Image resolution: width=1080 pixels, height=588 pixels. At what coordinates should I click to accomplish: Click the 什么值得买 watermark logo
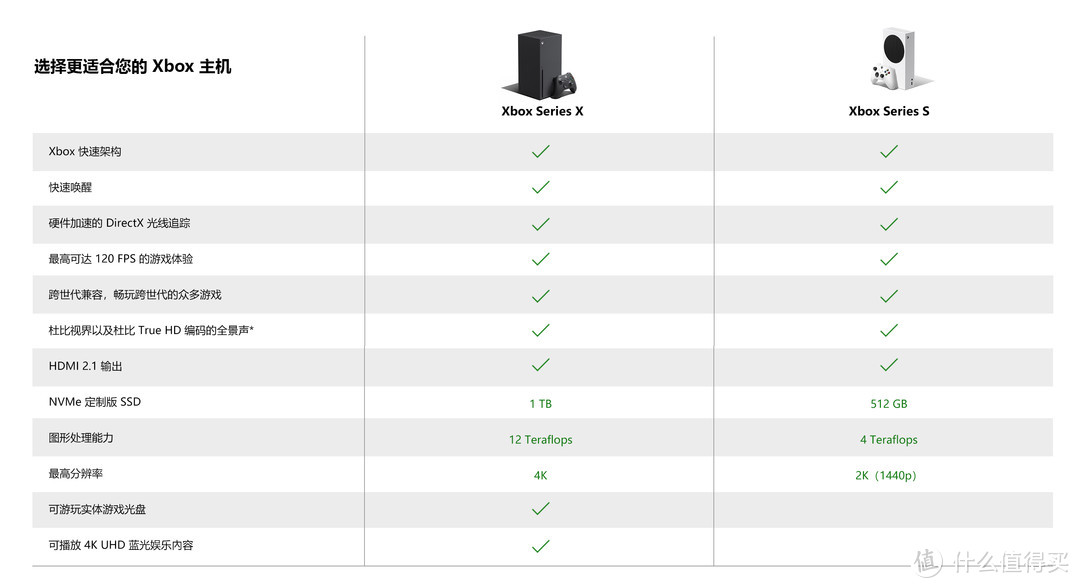(990, 563)
